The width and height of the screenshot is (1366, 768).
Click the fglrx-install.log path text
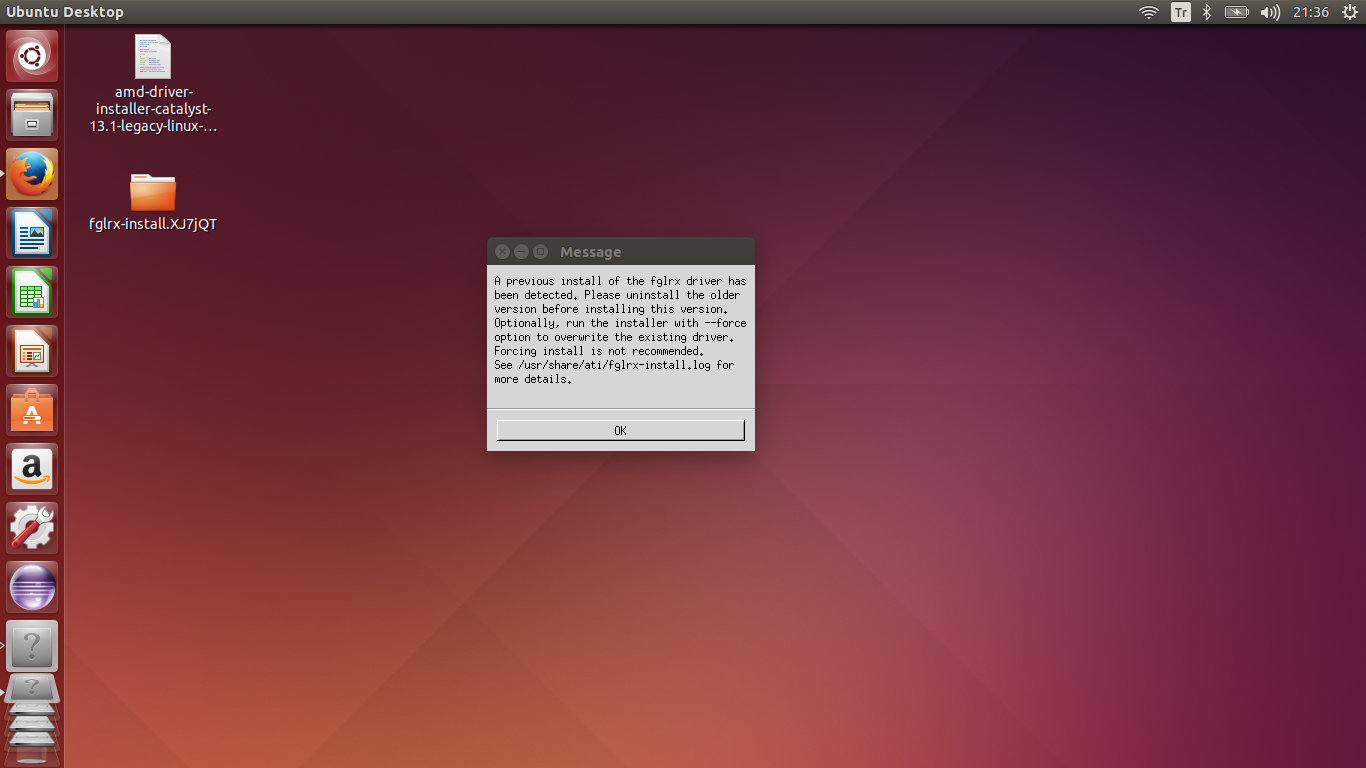tap(614, 365)
